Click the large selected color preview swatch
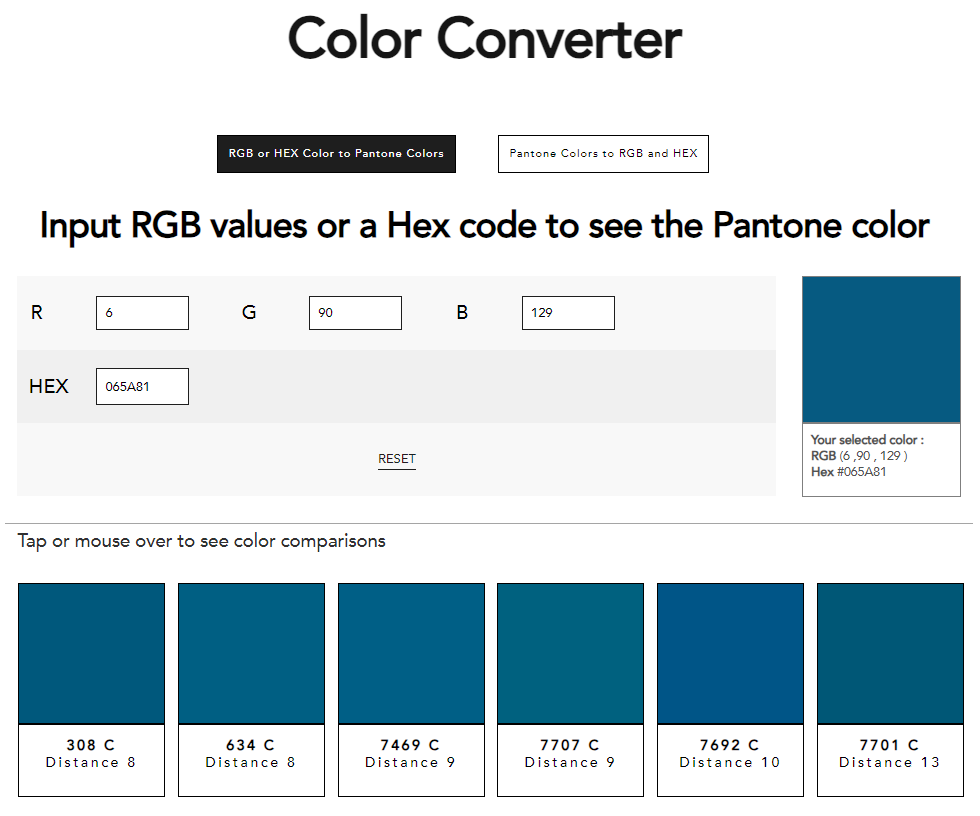The height and width of the screenshot is (816, 980). pyautogui.click(x=881, y=350)
